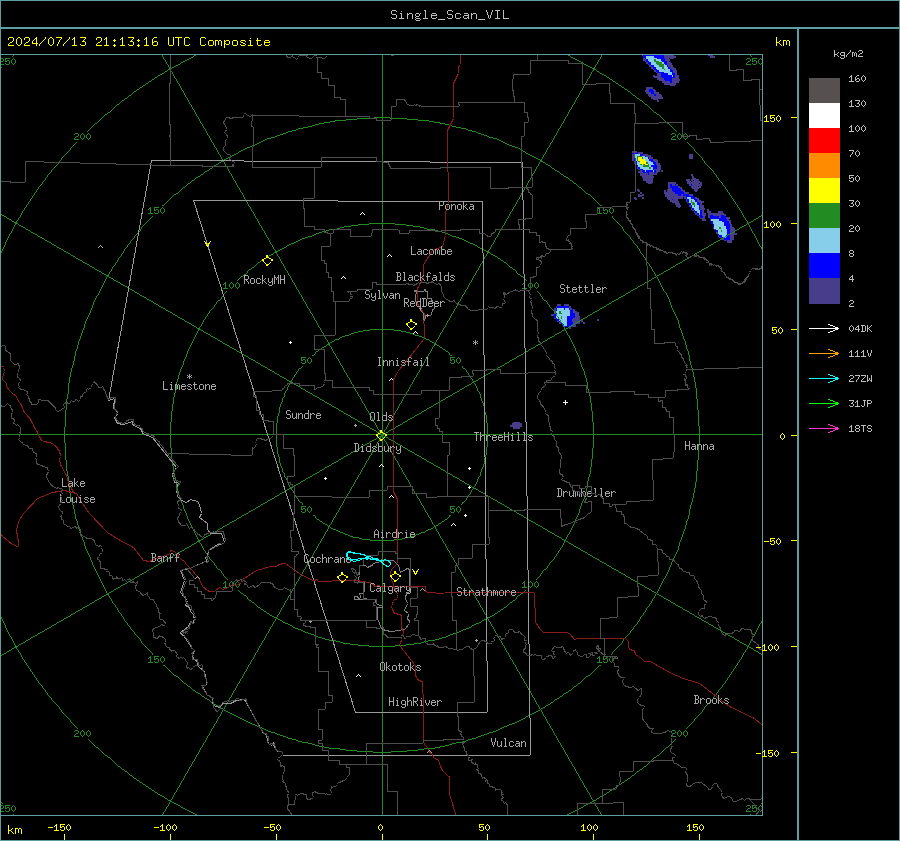
Task: Click the Ponoka town label
Action: coord(456,206)
